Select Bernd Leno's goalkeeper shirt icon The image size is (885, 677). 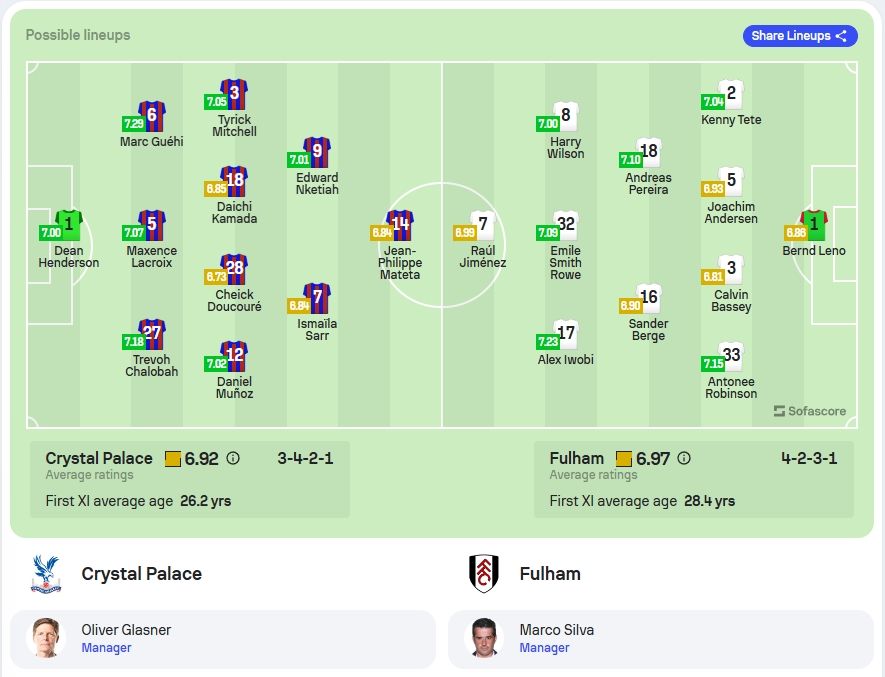(814, 225)
